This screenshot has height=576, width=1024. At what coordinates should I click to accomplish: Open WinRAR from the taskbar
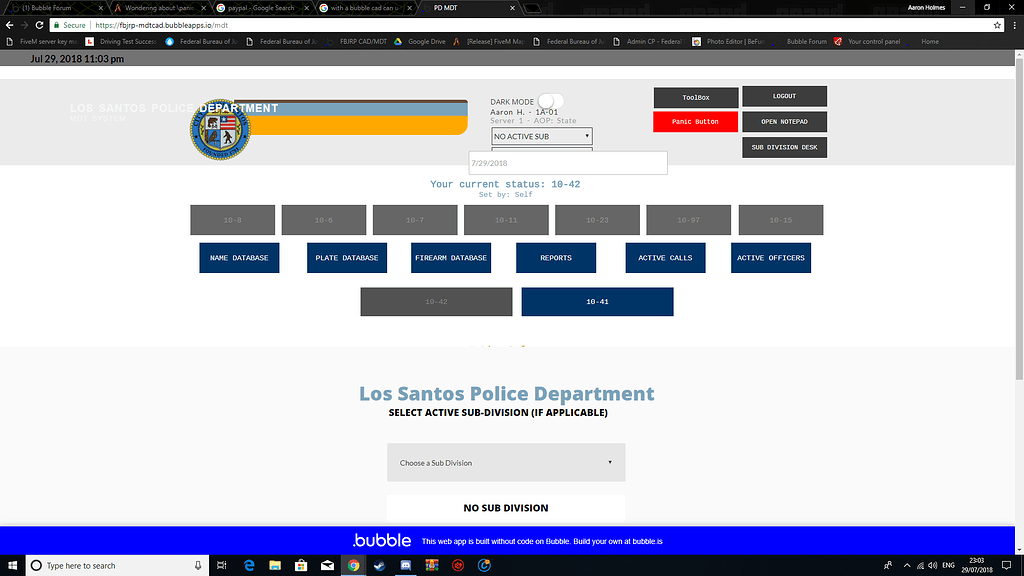(x=431, y=565)
